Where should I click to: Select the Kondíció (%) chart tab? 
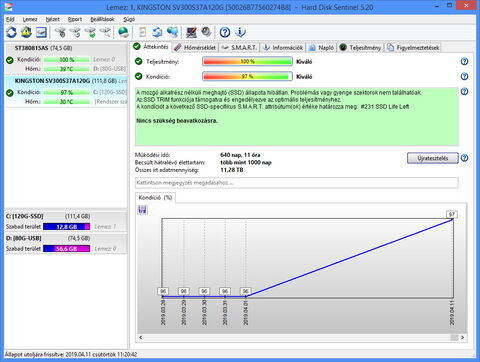point(155,198)
